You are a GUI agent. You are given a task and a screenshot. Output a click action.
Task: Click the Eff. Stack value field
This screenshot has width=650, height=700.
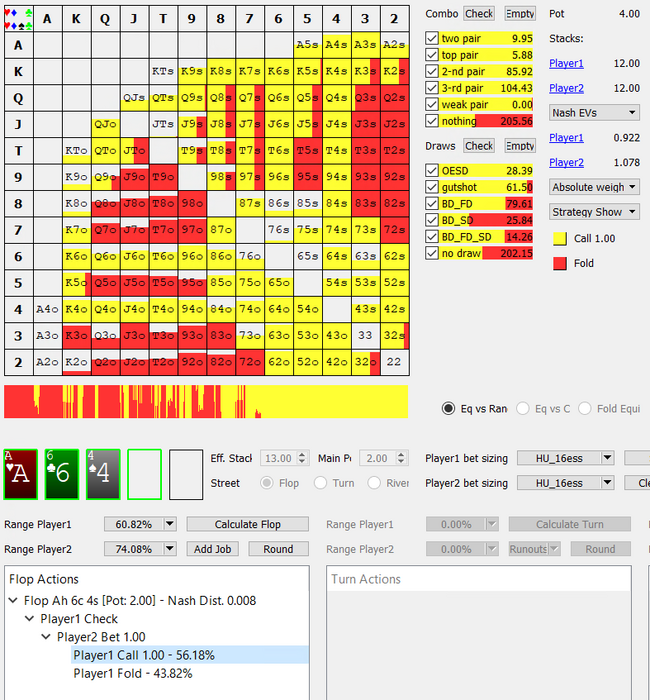click(x=279, y=458)
